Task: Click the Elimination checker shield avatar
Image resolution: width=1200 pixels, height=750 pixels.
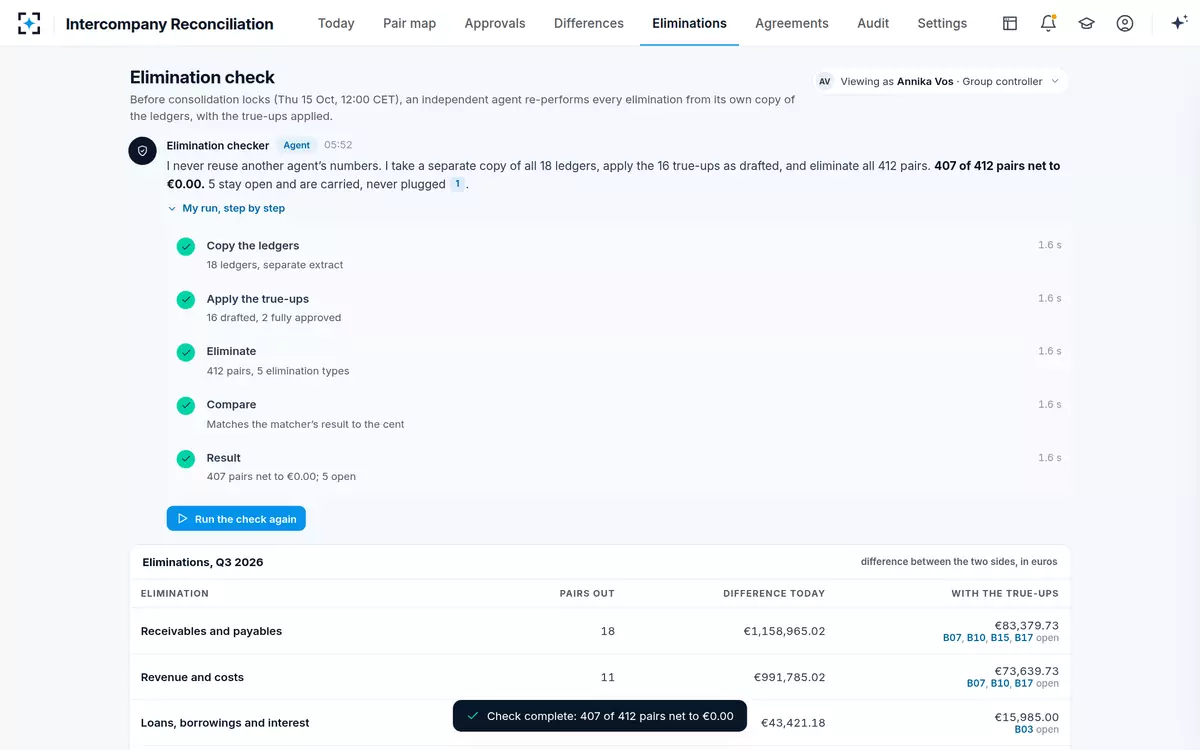Action: [x=142, y=151]
